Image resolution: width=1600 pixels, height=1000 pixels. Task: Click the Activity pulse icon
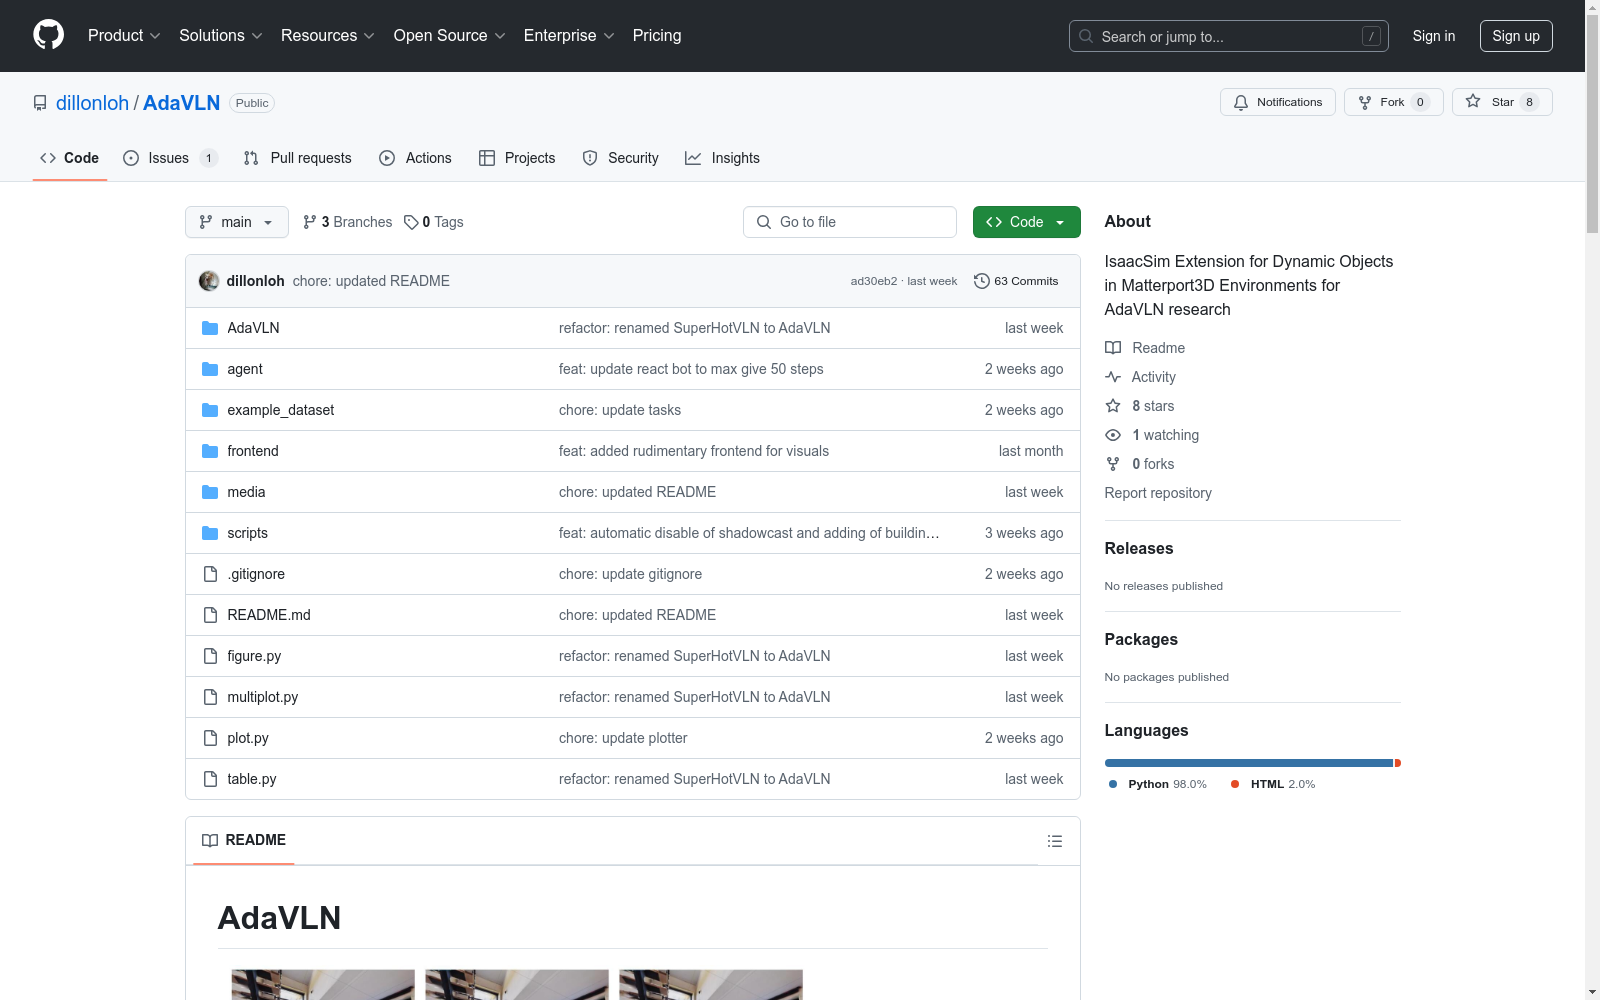[1113, 377]
